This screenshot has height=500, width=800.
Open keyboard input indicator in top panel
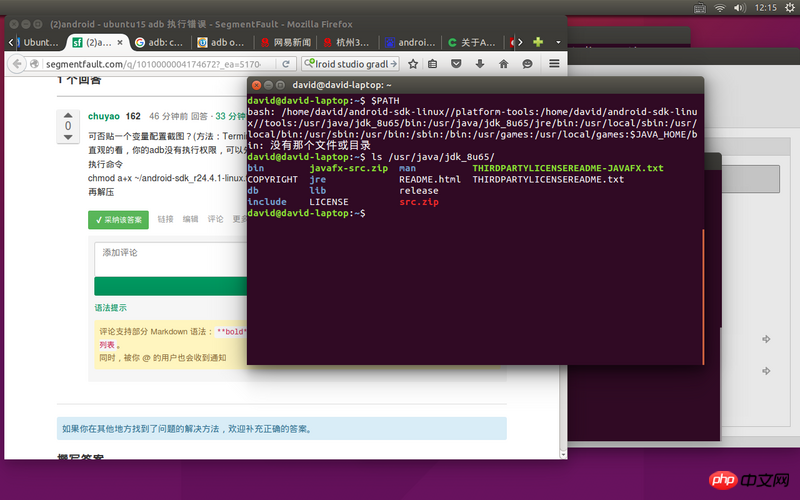click(700, 8)
